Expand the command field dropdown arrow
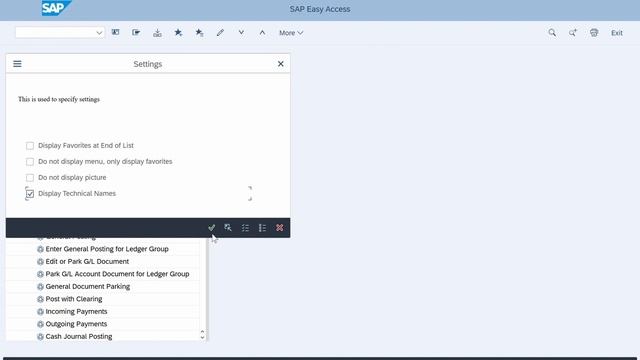 tap(99, 33)
